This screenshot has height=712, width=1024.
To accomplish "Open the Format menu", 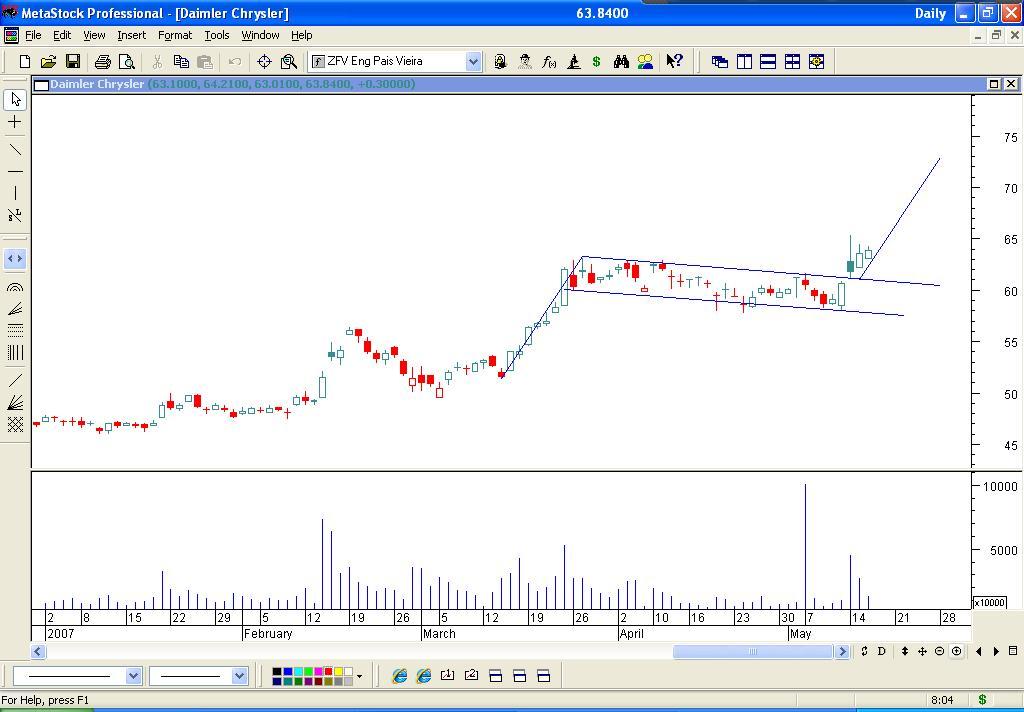I will 175,35.
